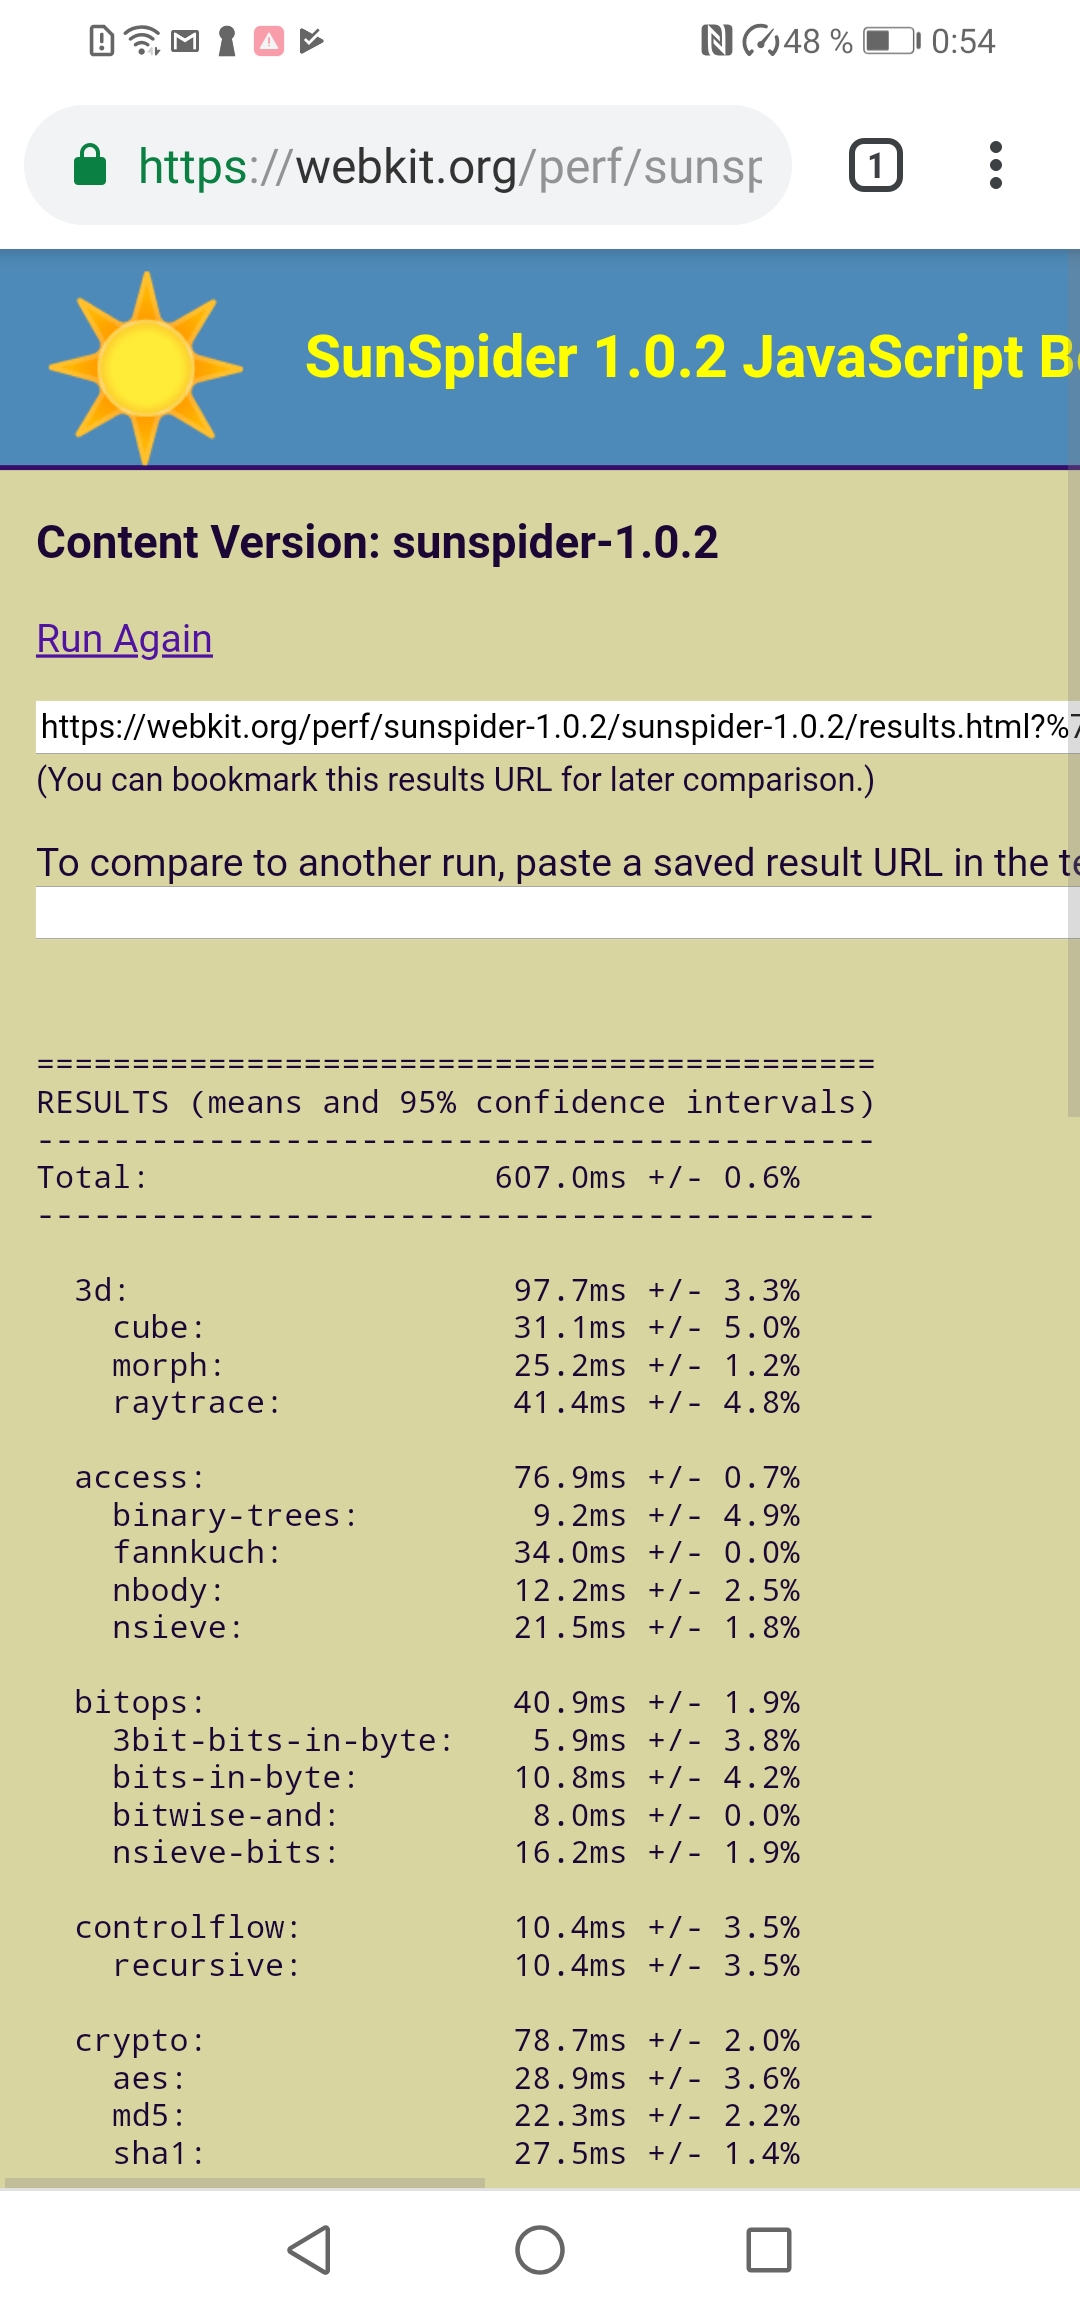Tap the Wi-Fi status icon
The image size is (1080, 2312).
coord(143,41)
